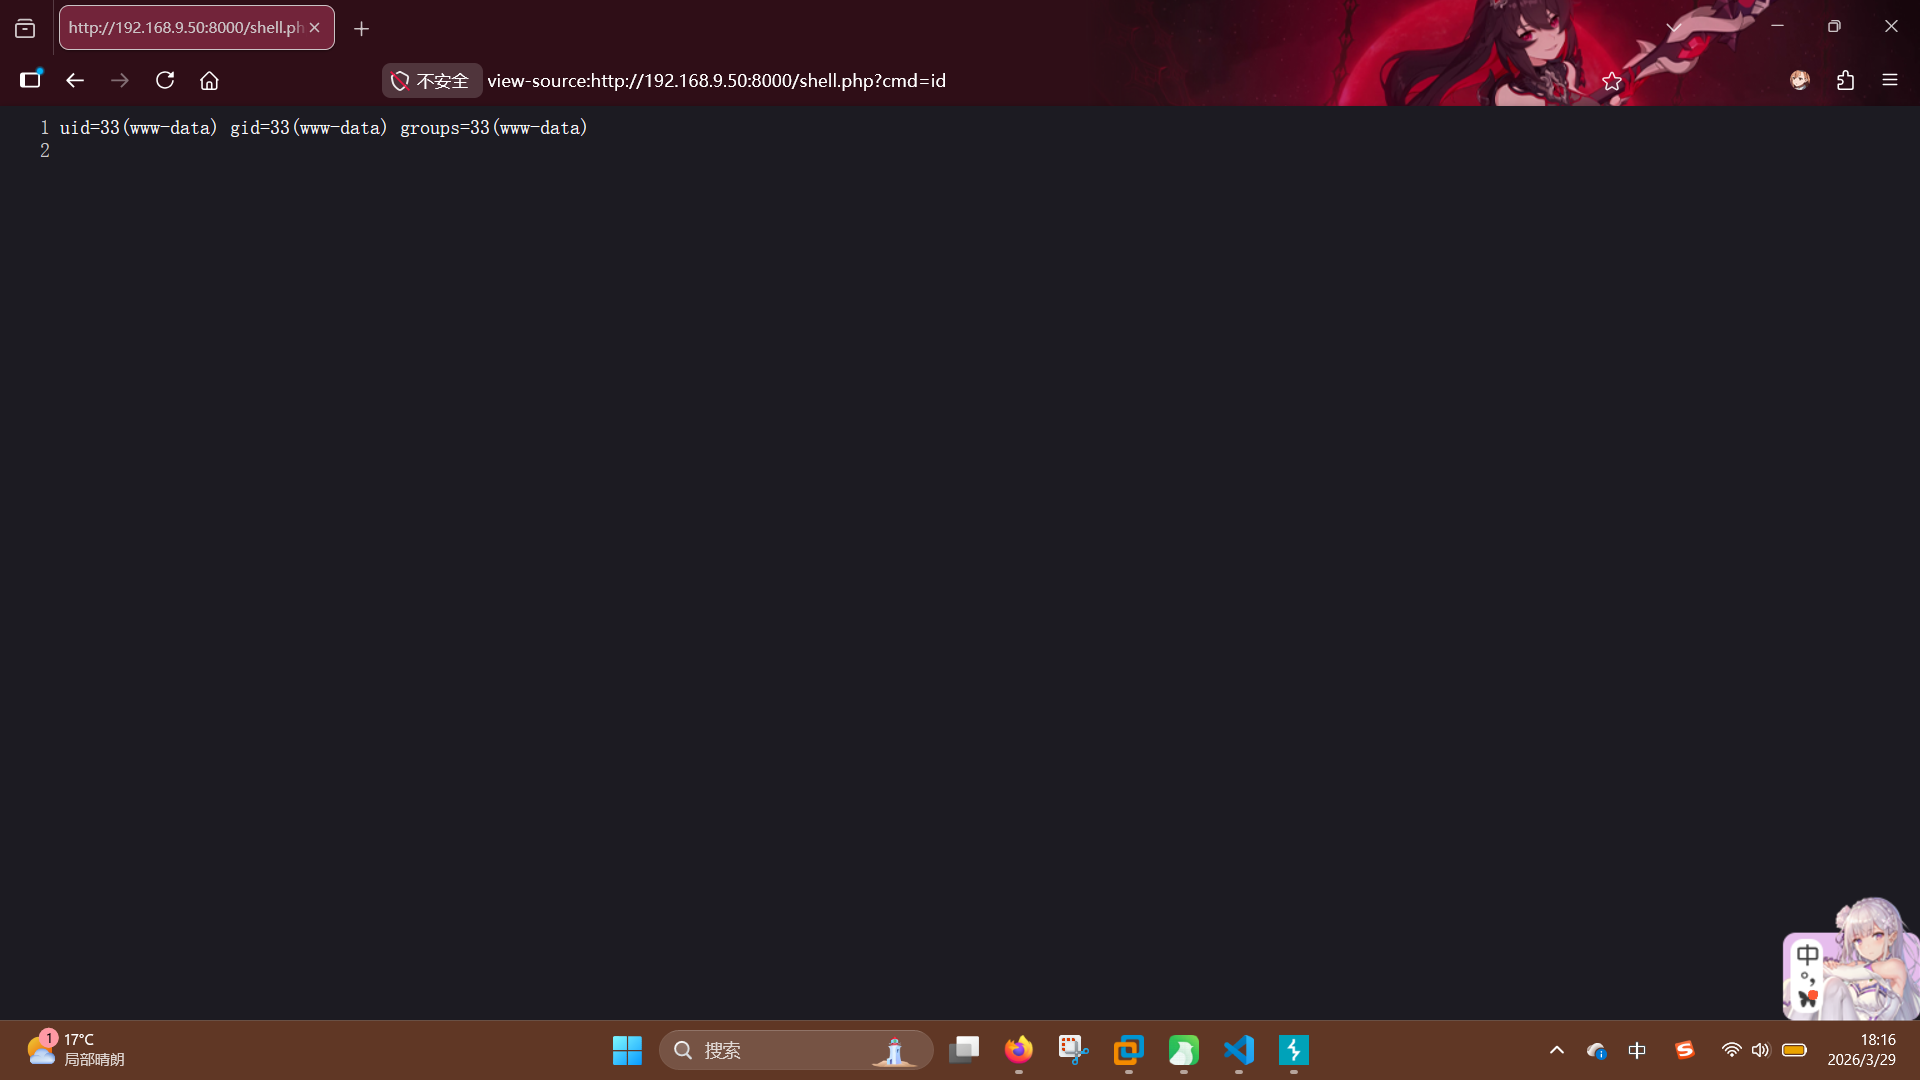The height and width of the screenshot is (1080, 1920).
Task: Click the profile avatar icon
Action: pos(1799,80)
